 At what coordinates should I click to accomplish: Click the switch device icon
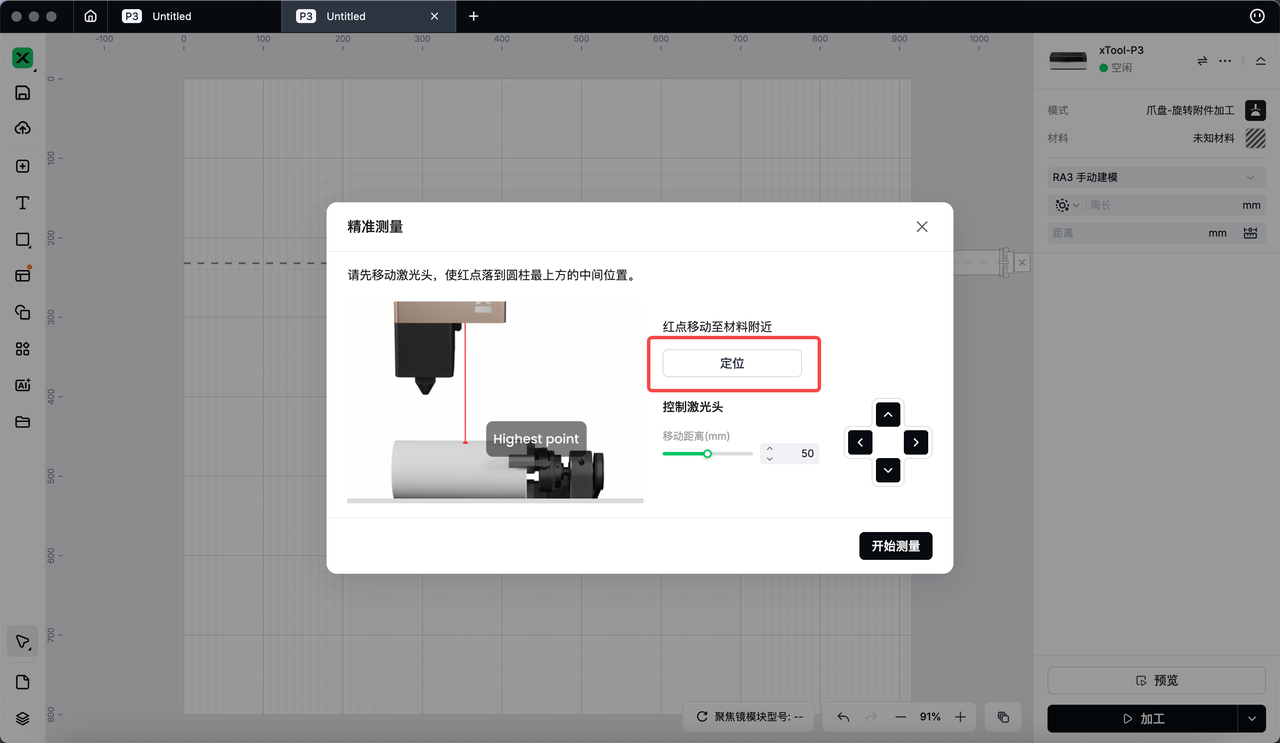coord(1202,61)
